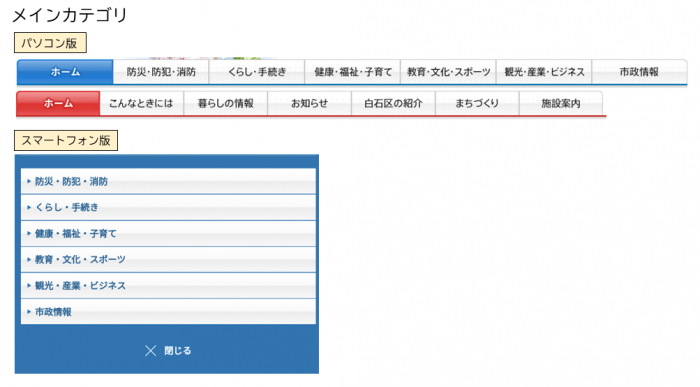Tap くらし・手続き in smartphone menu

(168, 207)
